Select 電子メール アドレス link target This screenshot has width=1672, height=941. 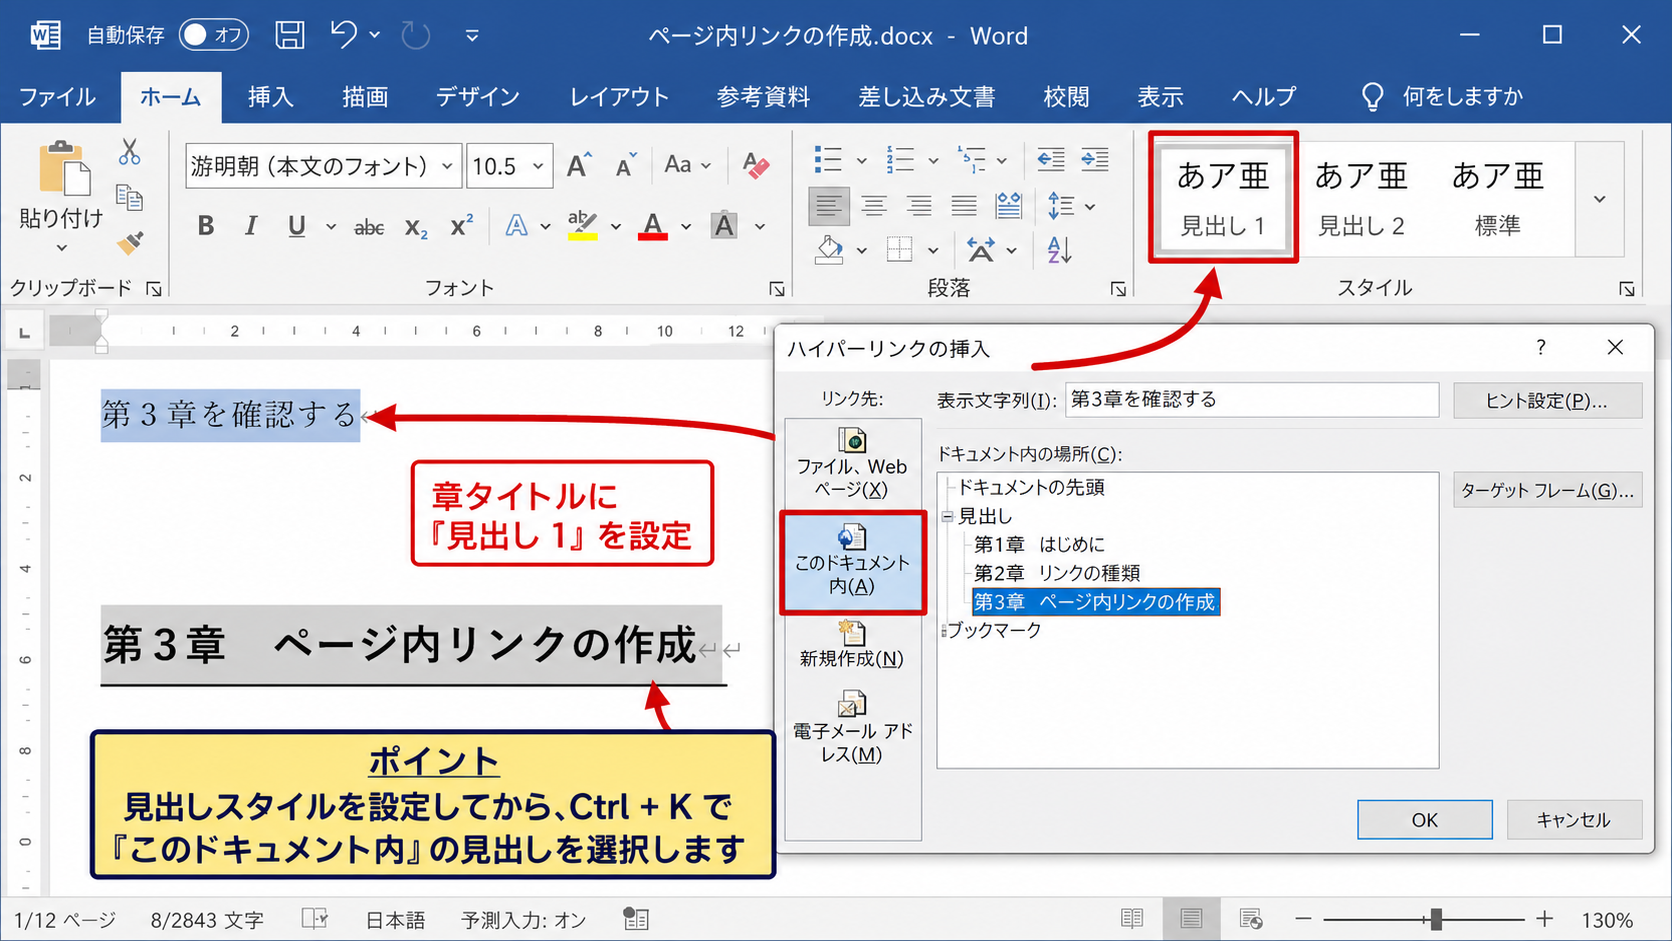[x=852, y=727]
